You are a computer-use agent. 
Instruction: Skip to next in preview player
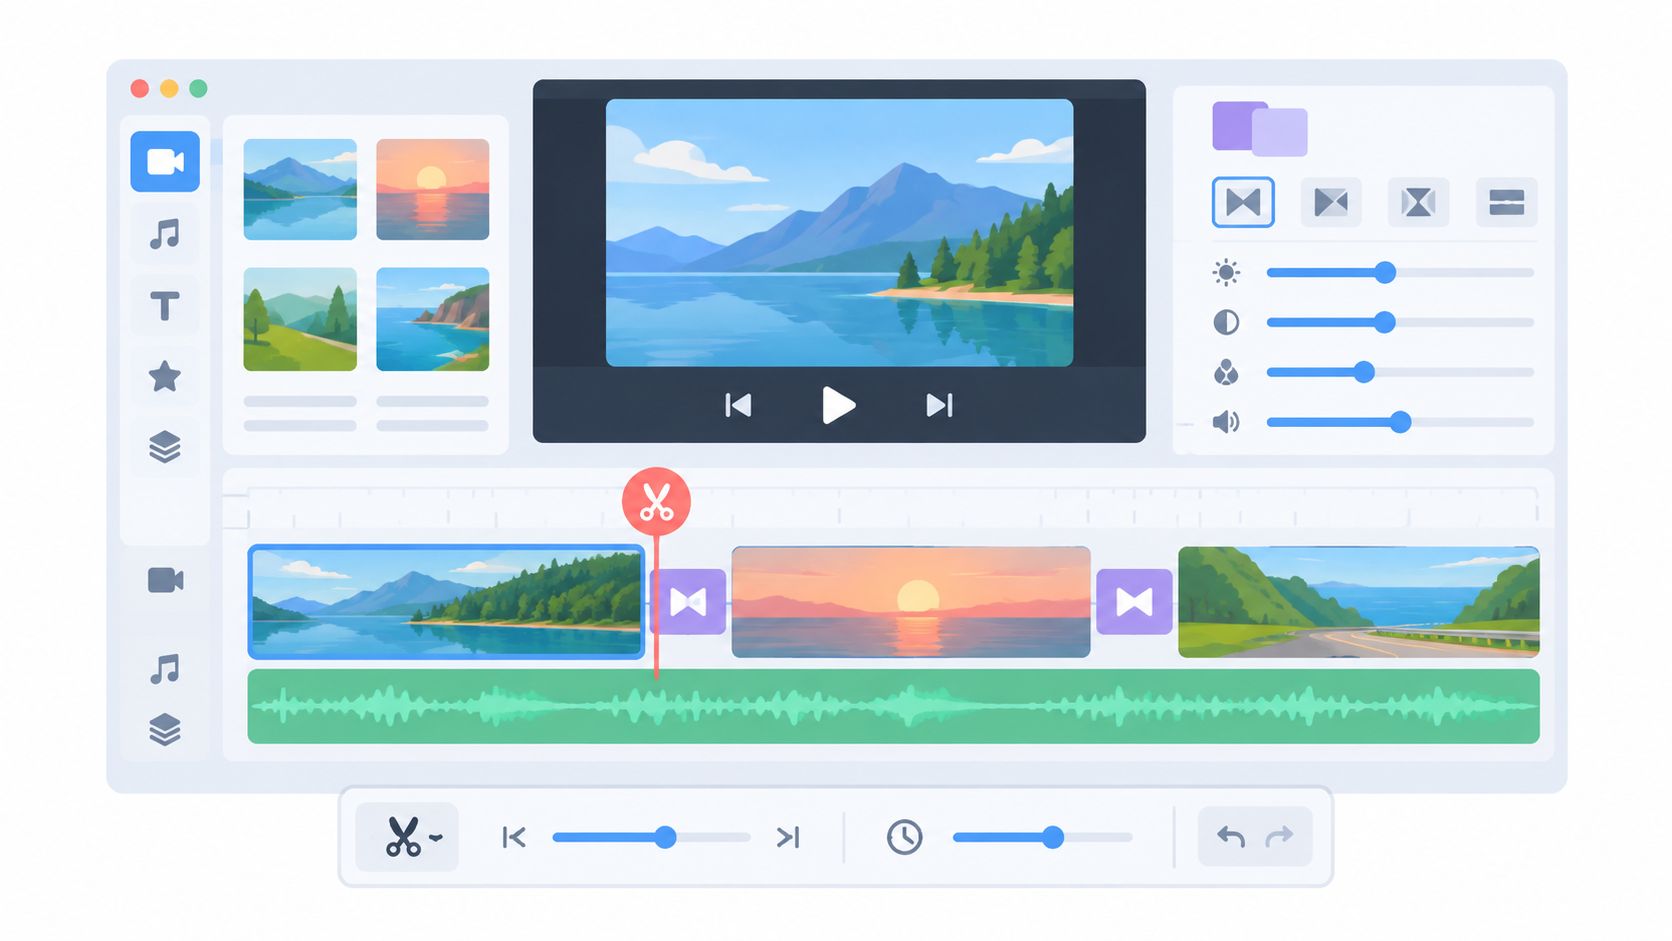tap(939, 405)
